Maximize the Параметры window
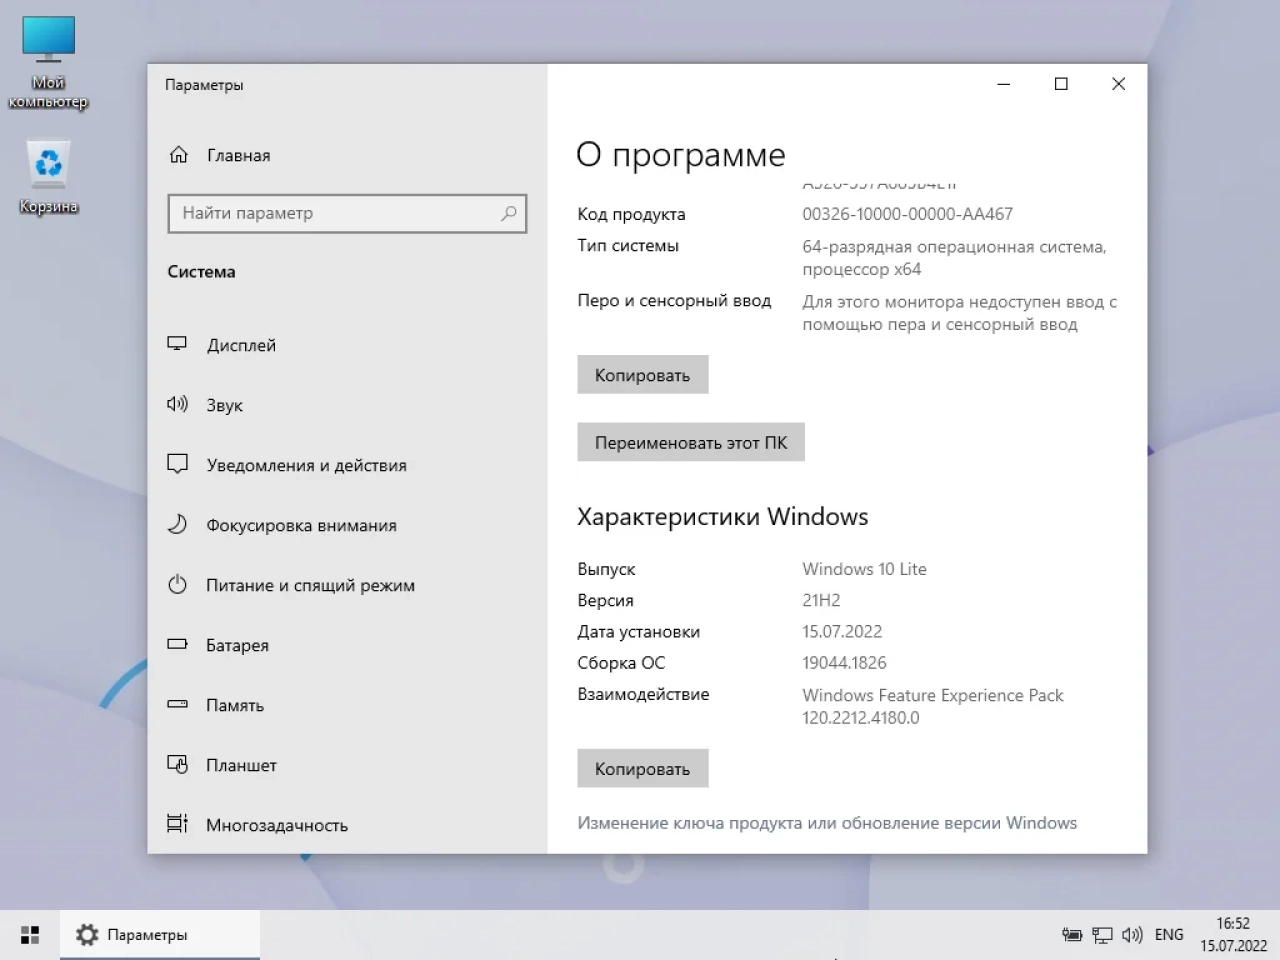 pos(1061,84)
